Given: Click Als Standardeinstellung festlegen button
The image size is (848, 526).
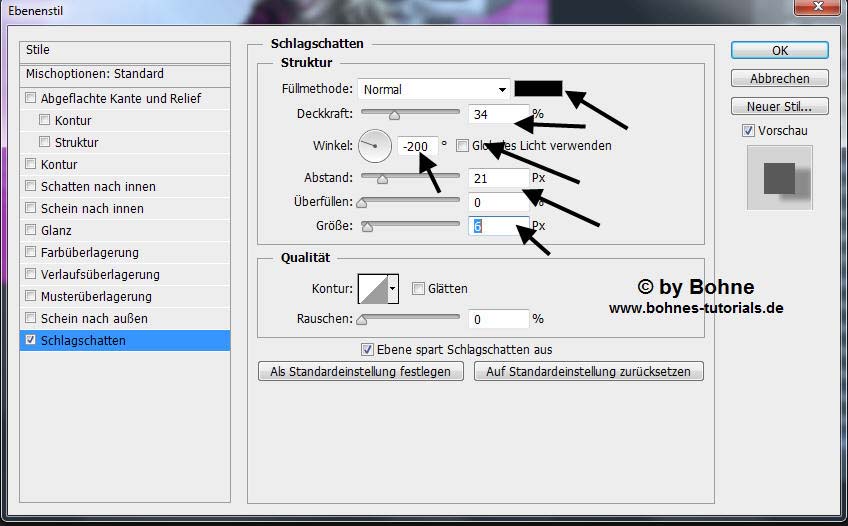Looking at the screenshot, I should pos(361,371).
